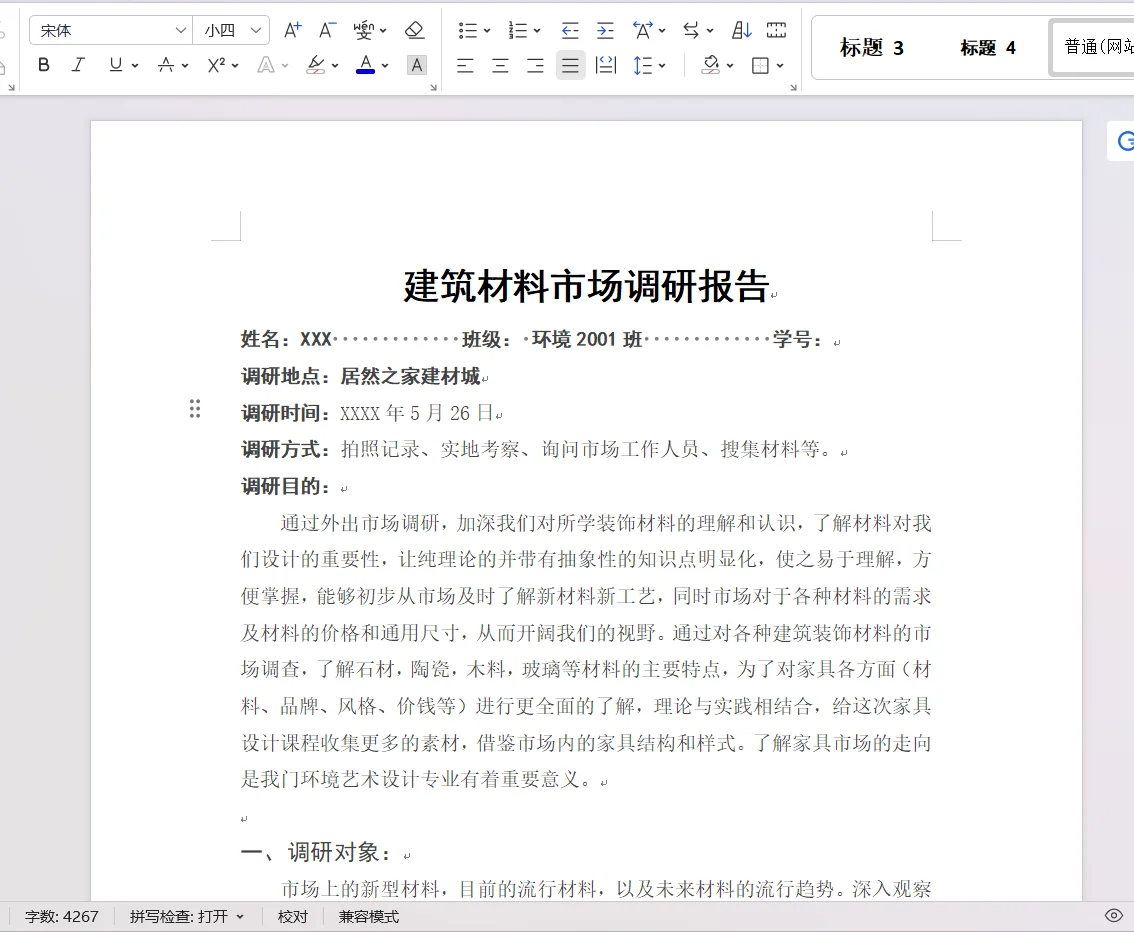Open the paragraph dialog launcher arrow
Image resolution: width=1134 pixels, height=932 pixels.
click(793, 87)
